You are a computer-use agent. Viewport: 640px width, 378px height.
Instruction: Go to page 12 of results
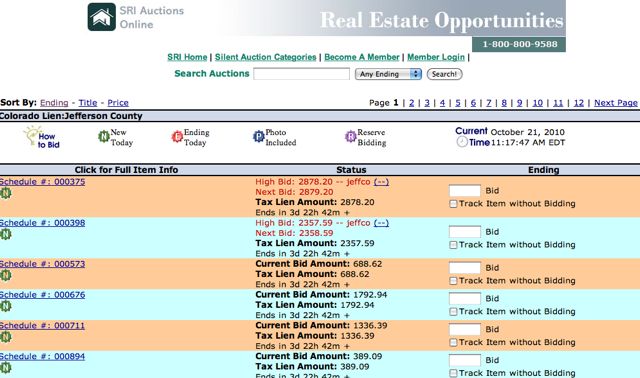[x=579, y=103]
